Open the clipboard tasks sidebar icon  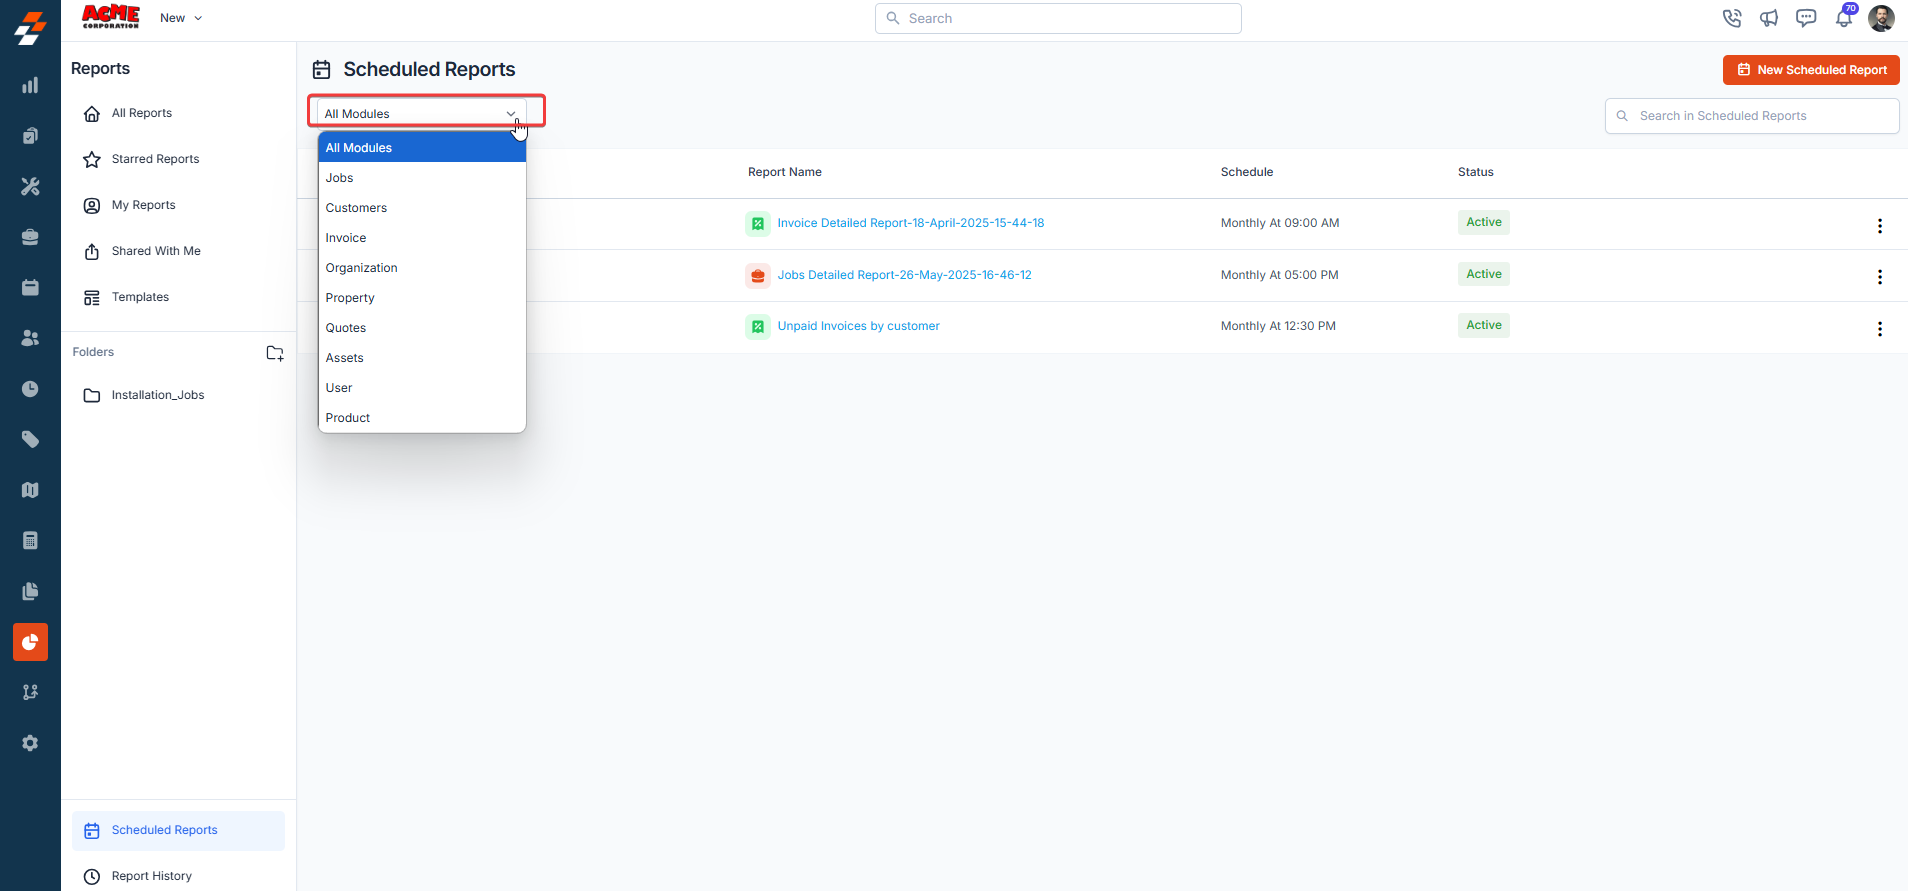[x=30, y=136]
